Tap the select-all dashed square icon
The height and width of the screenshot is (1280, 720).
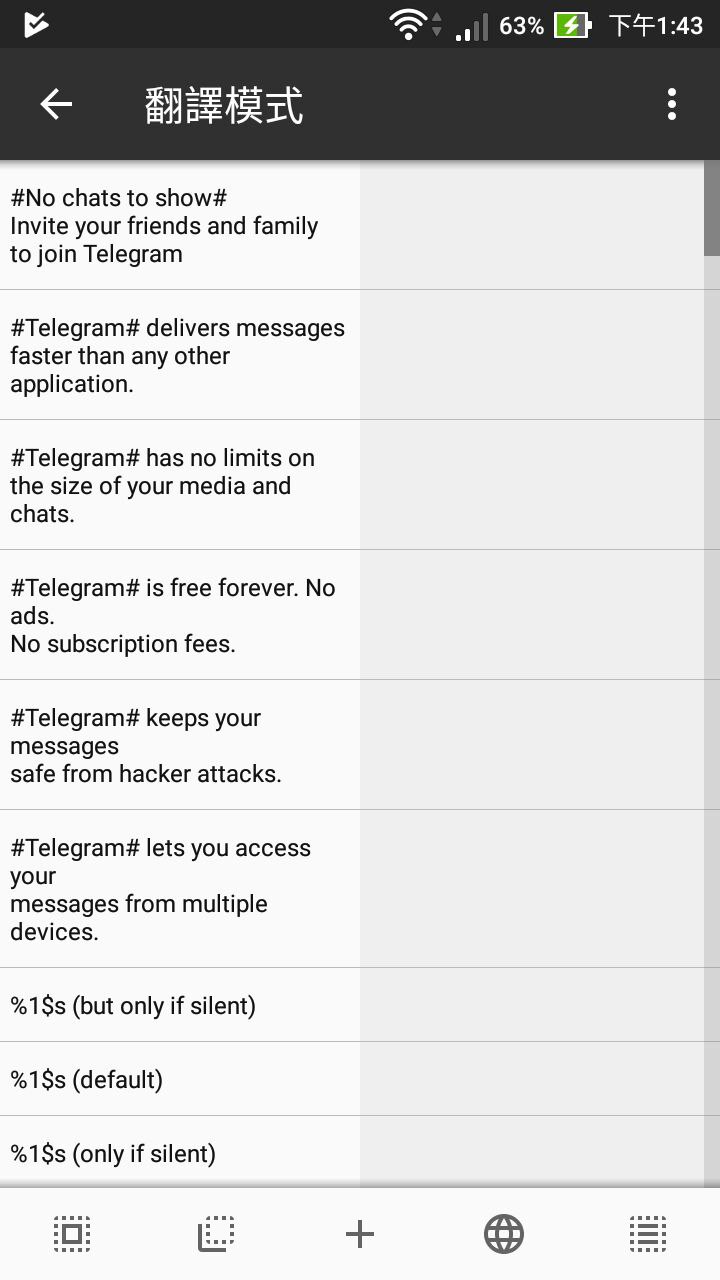point(72,1234)
